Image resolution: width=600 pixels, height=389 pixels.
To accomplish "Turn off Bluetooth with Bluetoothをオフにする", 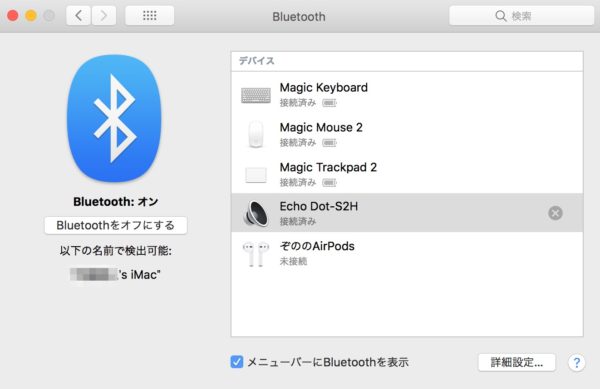I will click(116, 225).
